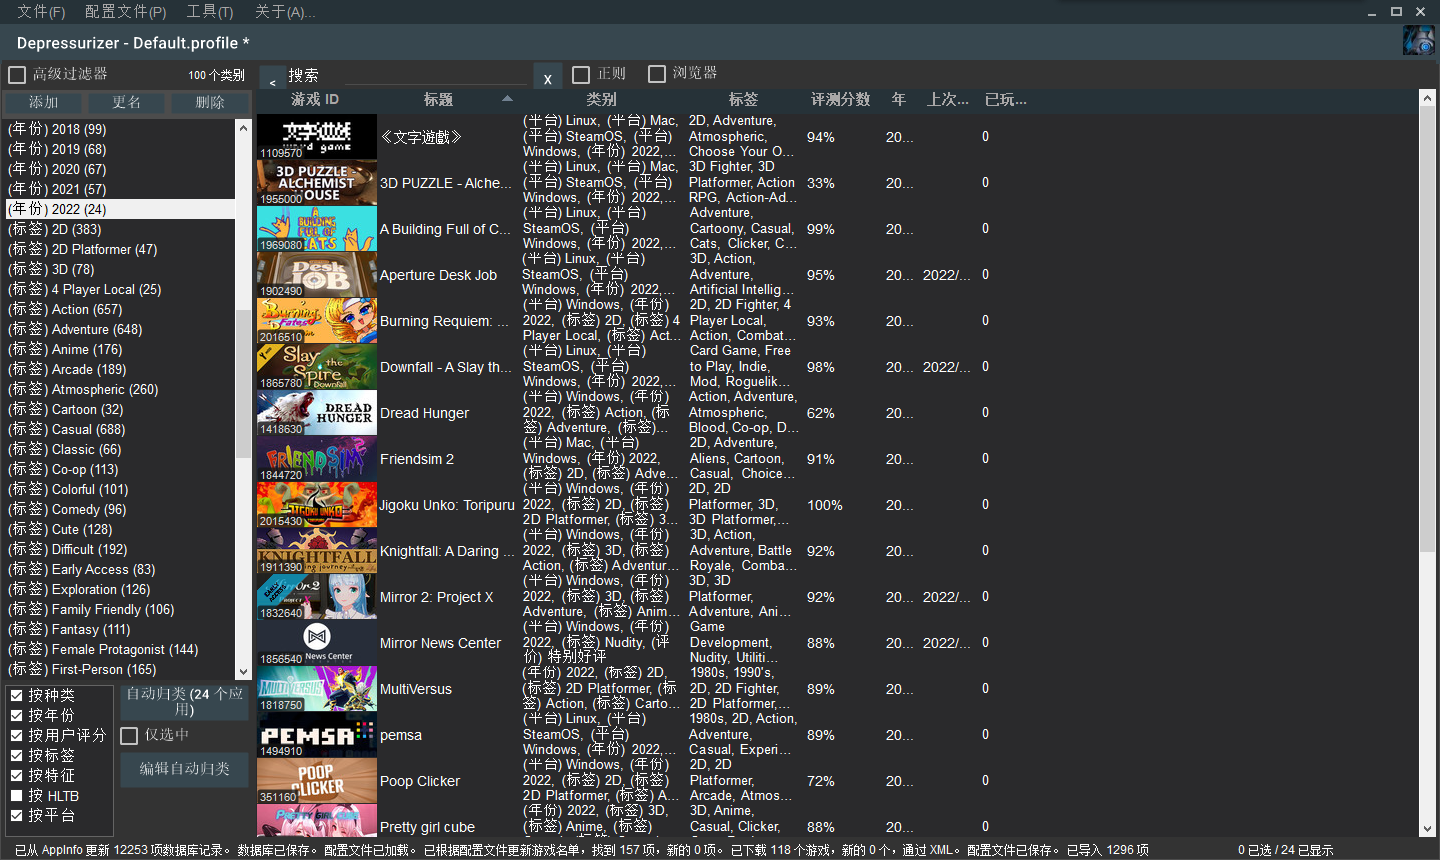Uncheck the 按标签 option
Screen dimensions: 1440x860
point(17,755)
